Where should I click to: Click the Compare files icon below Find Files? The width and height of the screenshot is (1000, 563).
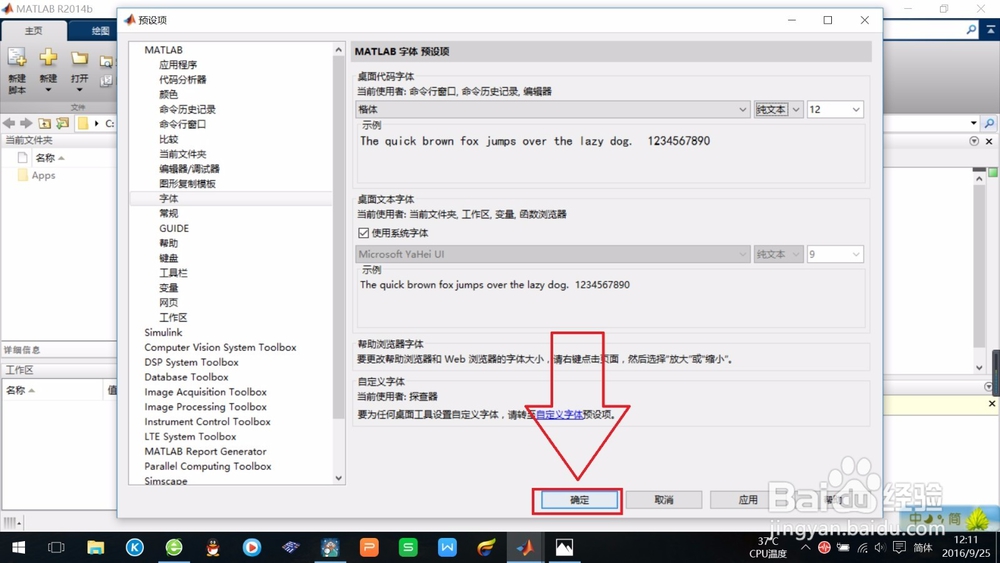tap(107, 80)
